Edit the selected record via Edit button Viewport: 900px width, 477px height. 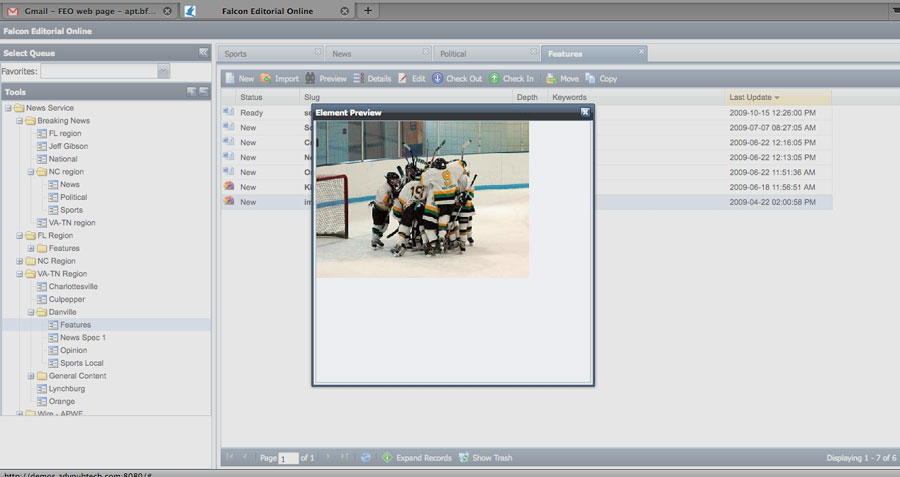[x=411, y=78]
